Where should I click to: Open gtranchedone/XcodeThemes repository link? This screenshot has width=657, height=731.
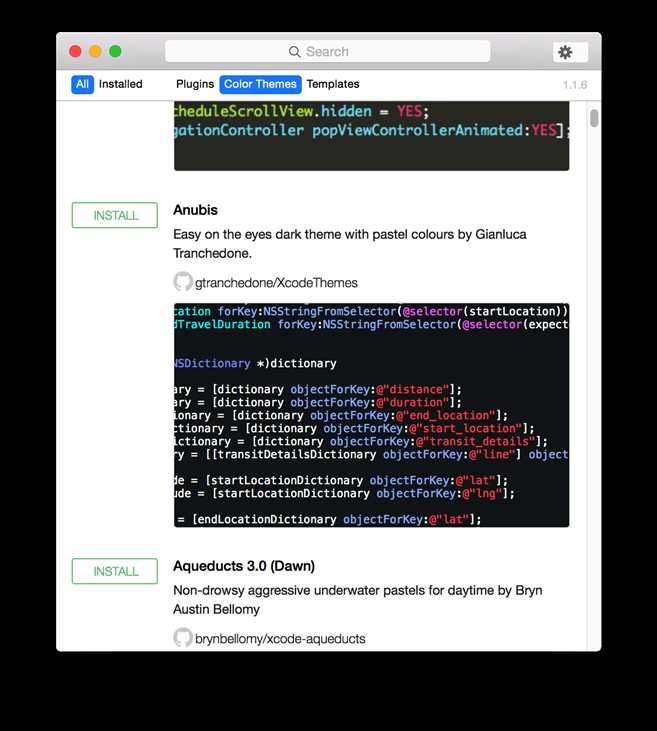coord(276,283)
